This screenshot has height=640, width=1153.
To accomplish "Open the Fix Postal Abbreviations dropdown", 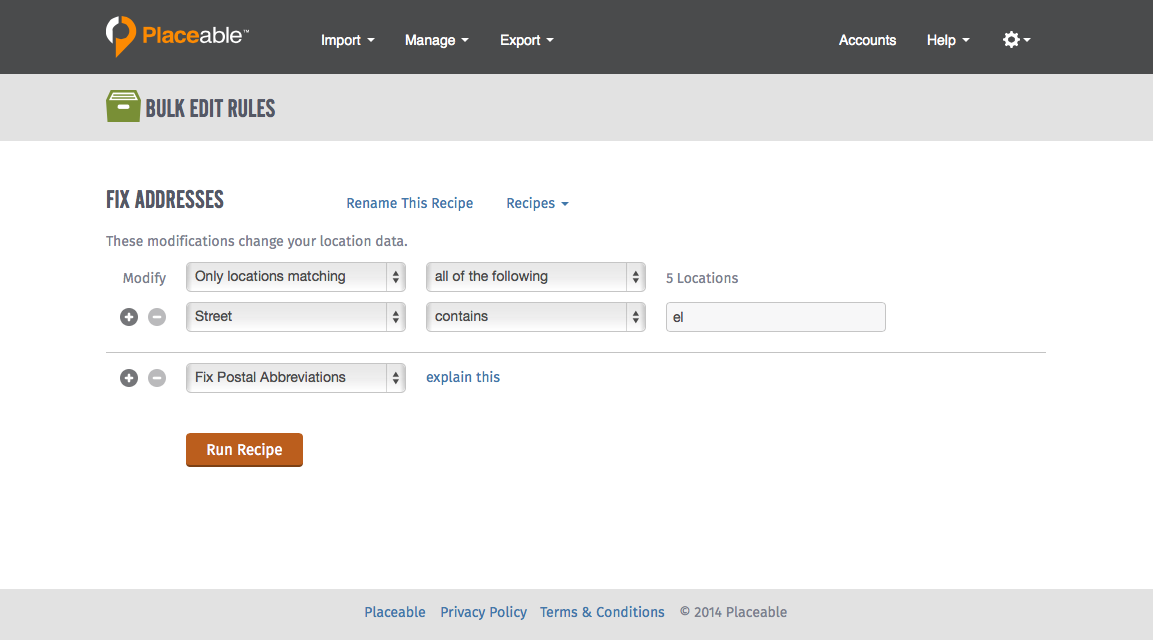I will (295, 378).
